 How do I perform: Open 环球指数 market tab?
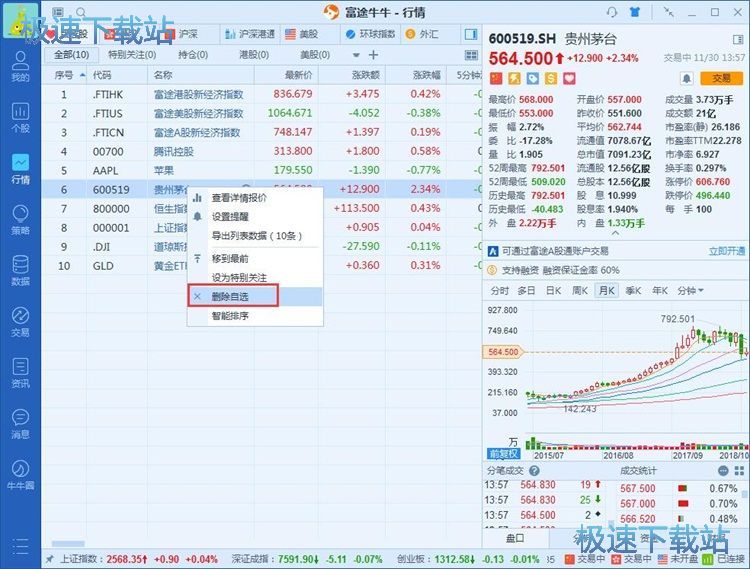point(370,34)
